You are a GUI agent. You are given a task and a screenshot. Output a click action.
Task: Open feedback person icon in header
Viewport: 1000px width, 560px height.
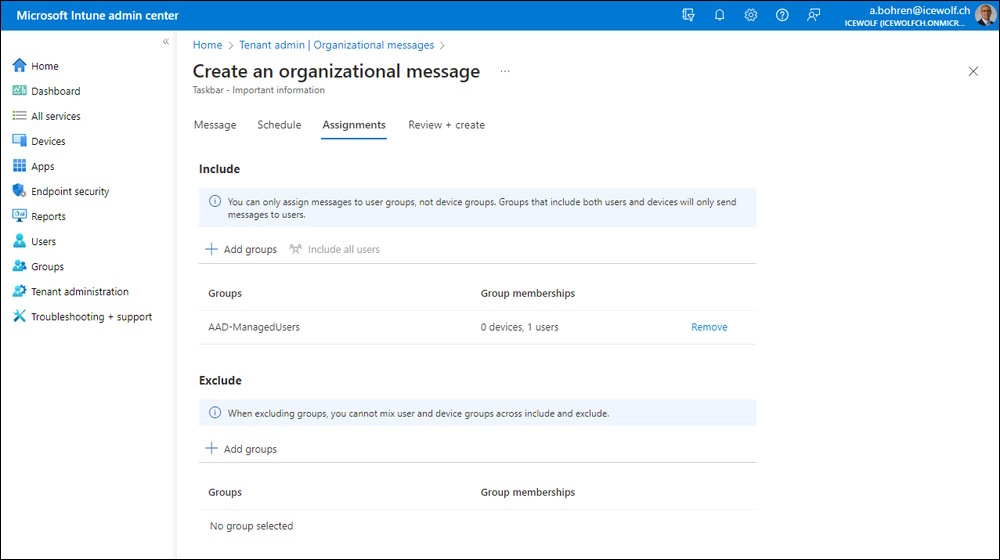pos(813,15)
